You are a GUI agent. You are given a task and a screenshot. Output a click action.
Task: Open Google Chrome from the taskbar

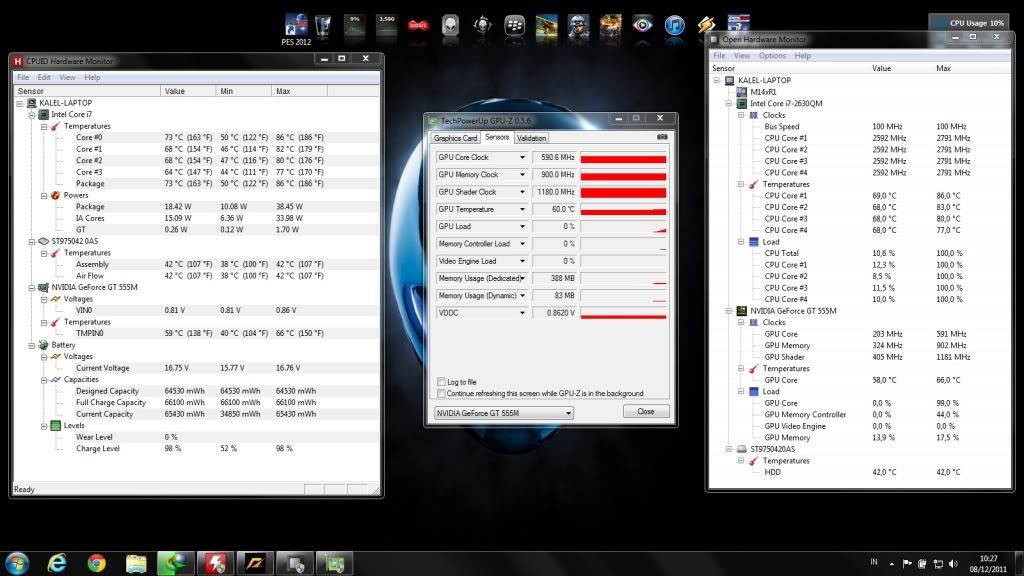tap(97, 563)
